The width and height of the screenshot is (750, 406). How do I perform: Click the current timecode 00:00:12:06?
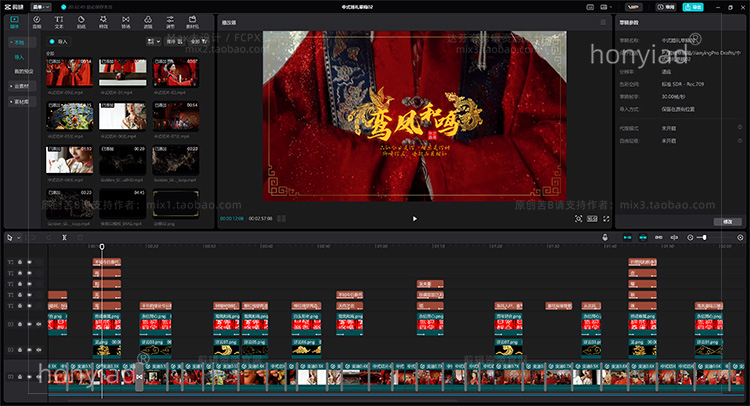point(232,219)
